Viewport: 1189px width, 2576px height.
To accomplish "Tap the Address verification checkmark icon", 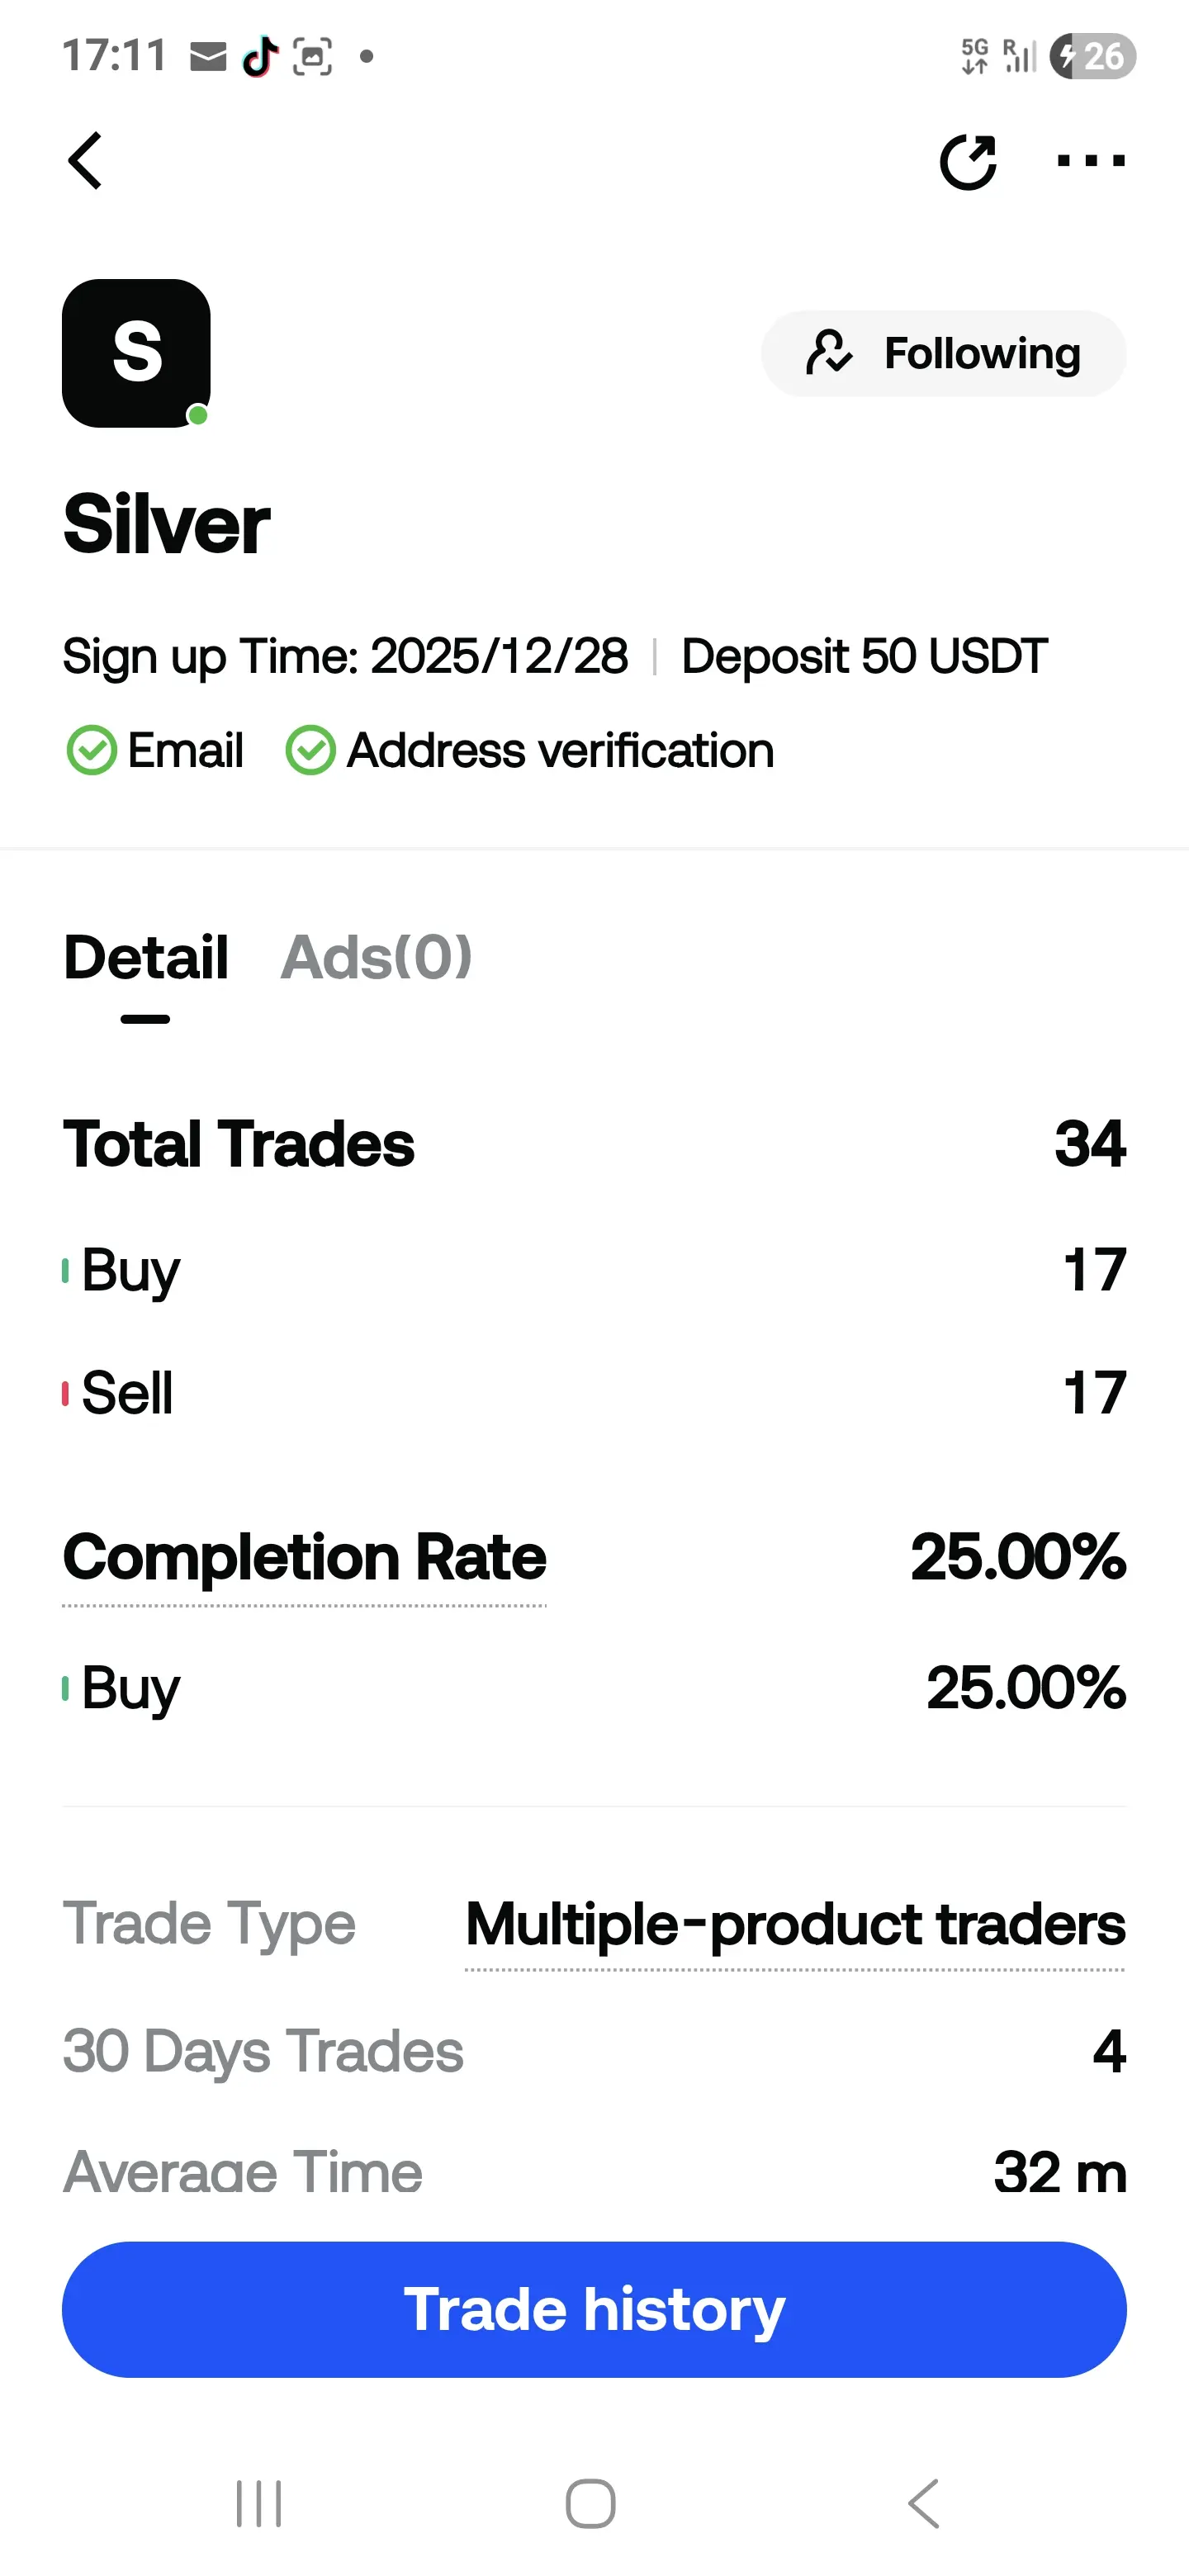I will tap(310, 750).
